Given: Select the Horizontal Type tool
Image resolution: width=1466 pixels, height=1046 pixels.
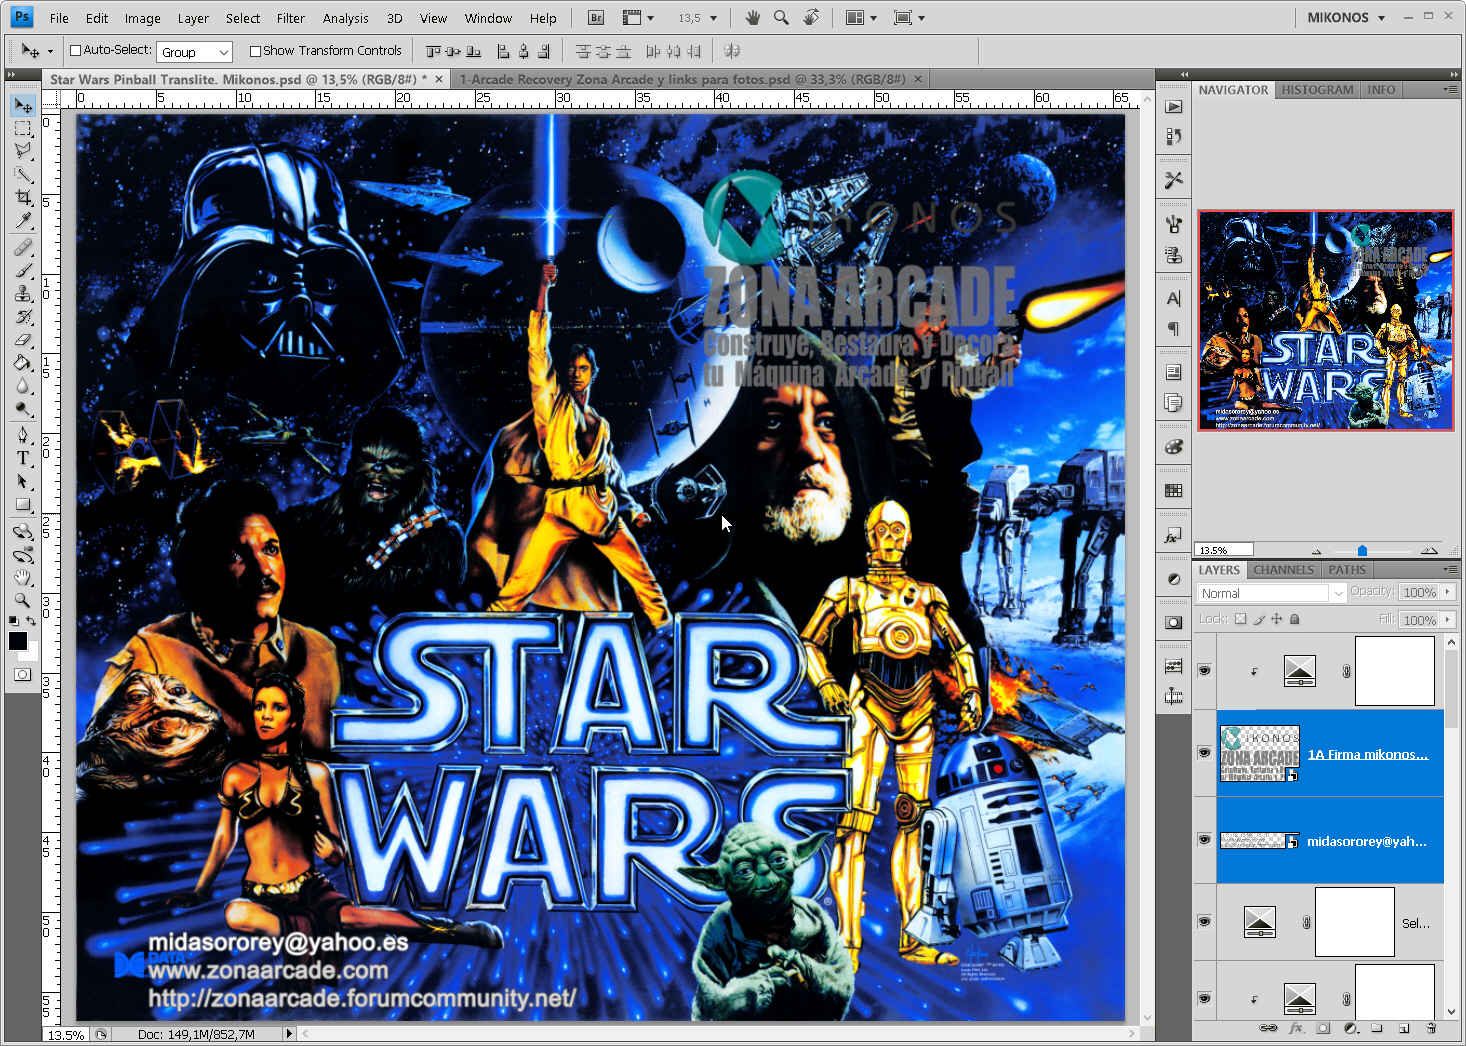Looking at the screenshot, I should 24,458.
